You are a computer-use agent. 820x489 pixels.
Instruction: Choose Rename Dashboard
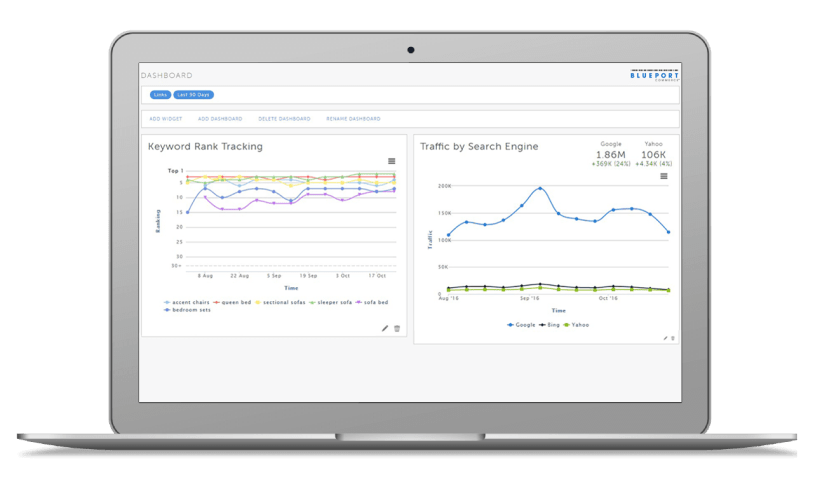[354, 119]
